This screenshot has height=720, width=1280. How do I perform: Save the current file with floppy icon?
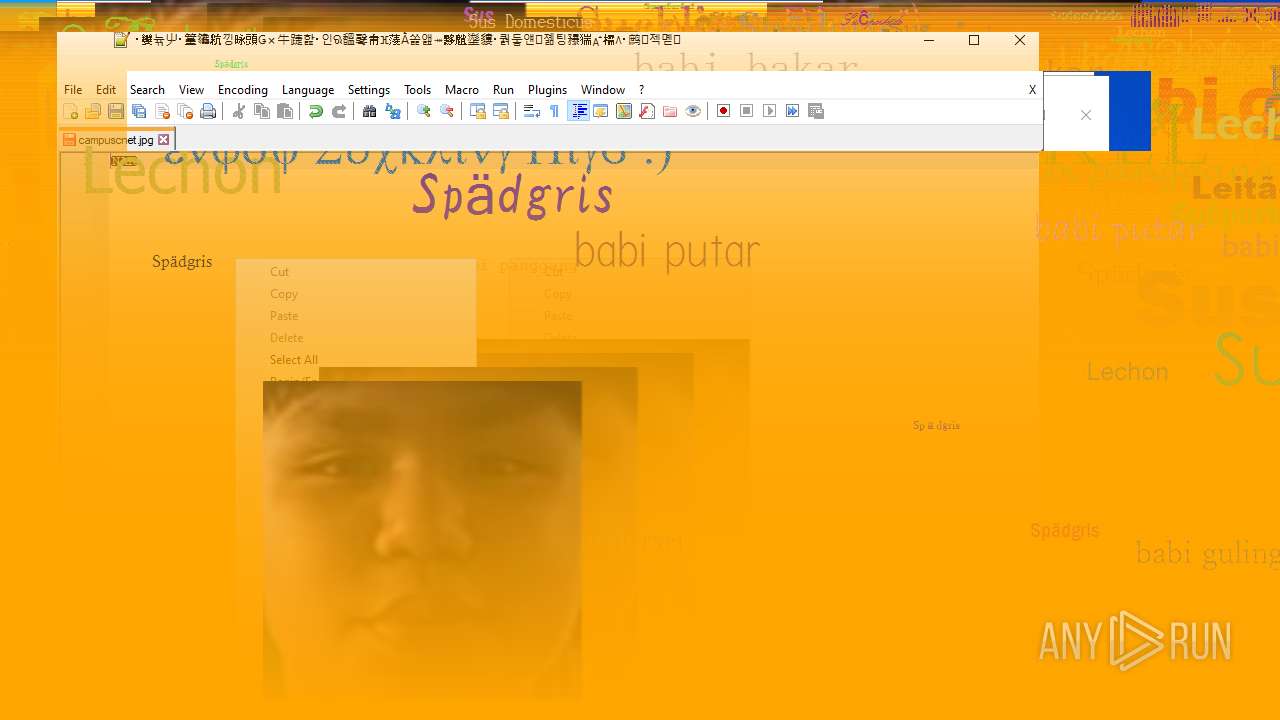click(116, 111)
